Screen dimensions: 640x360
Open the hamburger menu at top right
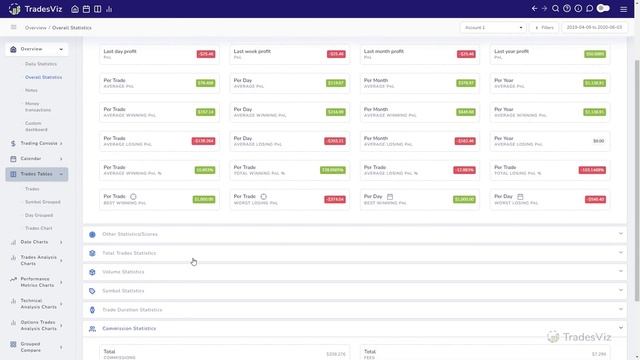point(623,9)
